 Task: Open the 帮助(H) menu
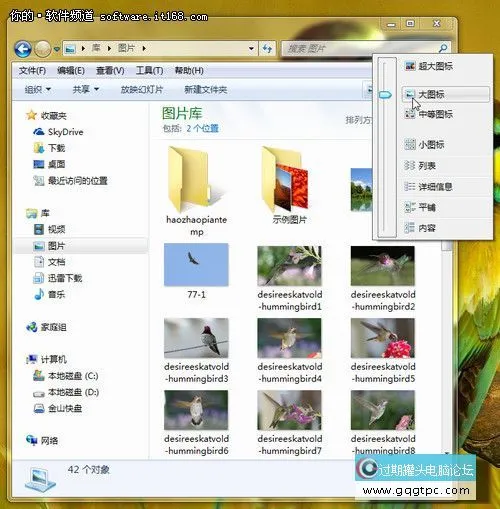pyautogui.click(x=189, y=70)
